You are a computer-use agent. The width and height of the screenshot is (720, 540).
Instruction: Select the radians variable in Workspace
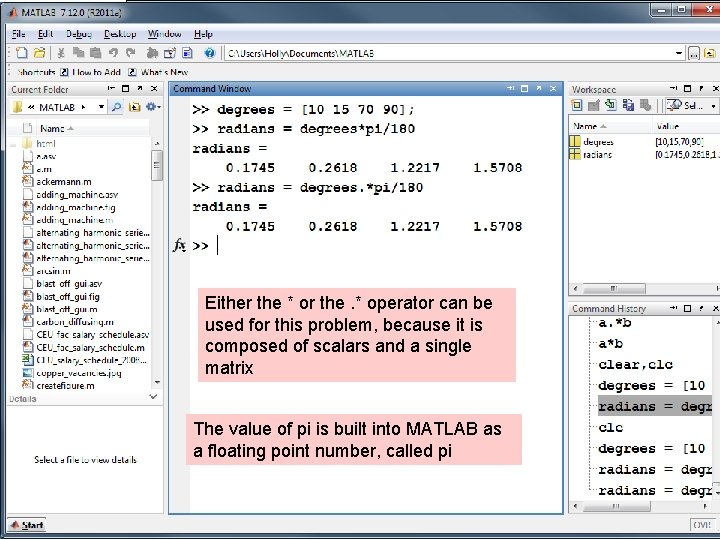tap(597, 155)
